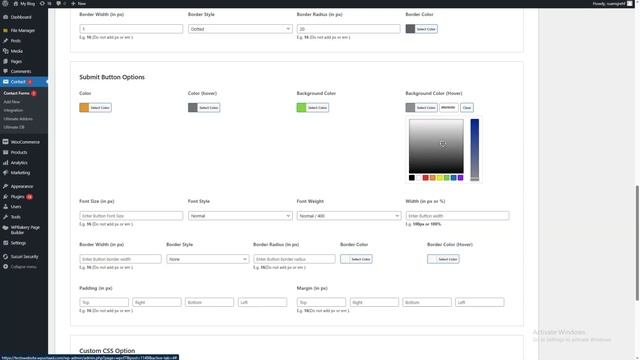Click the Marketing megaphone icon
The width and height of the screenshot is (640, 360).
pos(5,173)
